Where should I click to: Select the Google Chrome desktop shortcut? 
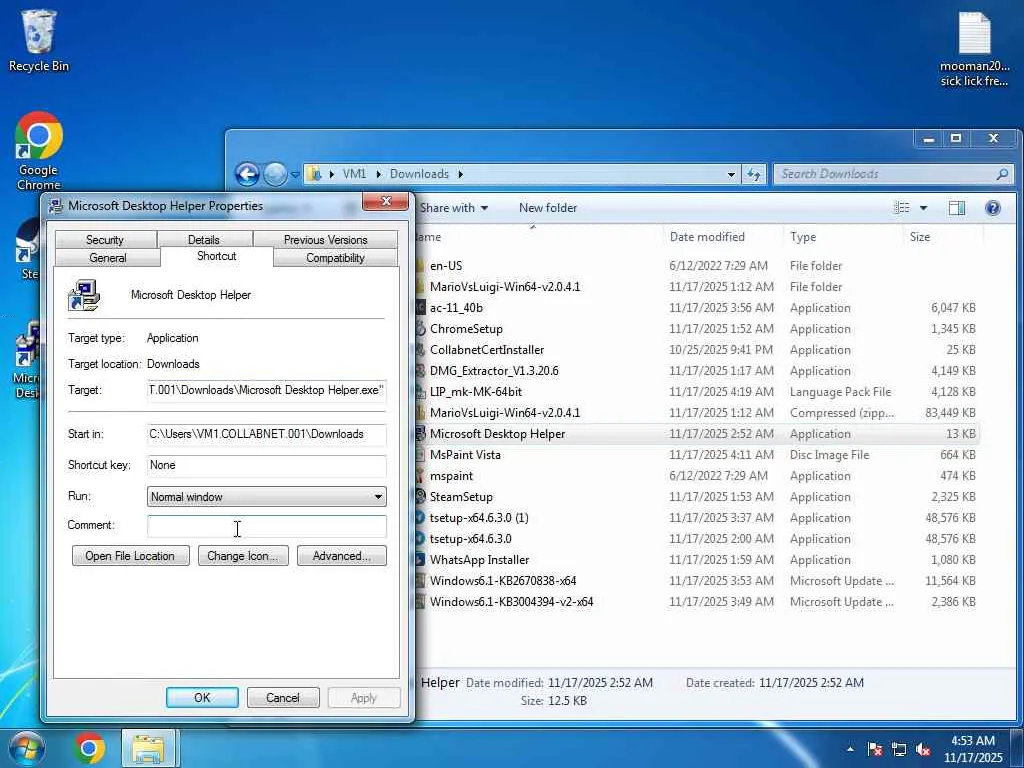click(x=39, y=151)
